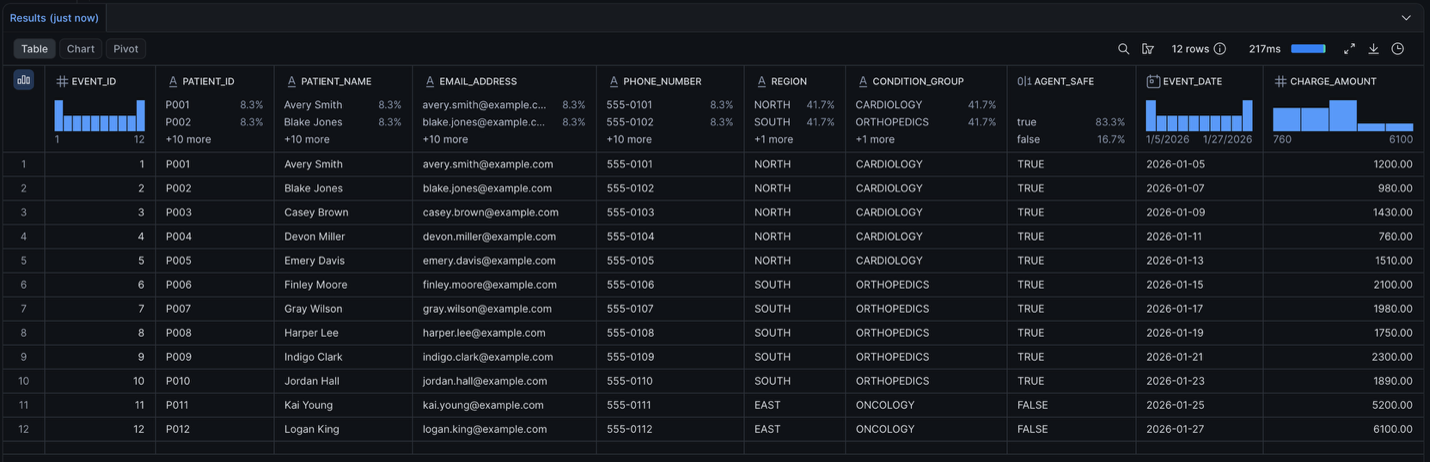This screenshot has width=1430, height=462.
Task: Expand '+10 more' under EMAIL_ADDRESS
Action: pos(445,139)
